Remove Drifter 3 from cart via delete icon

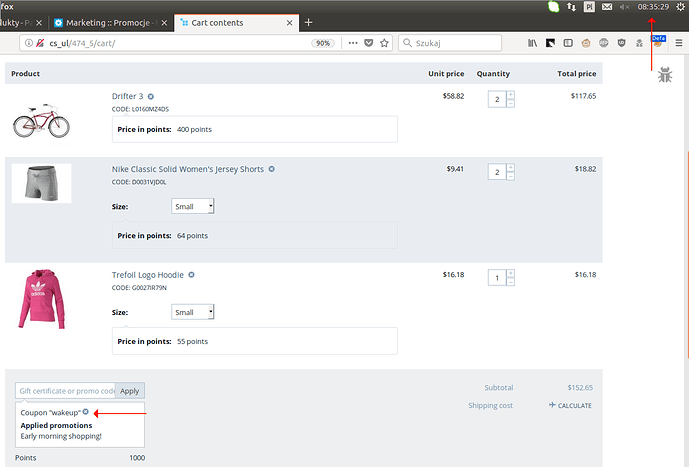pos(151,97)
